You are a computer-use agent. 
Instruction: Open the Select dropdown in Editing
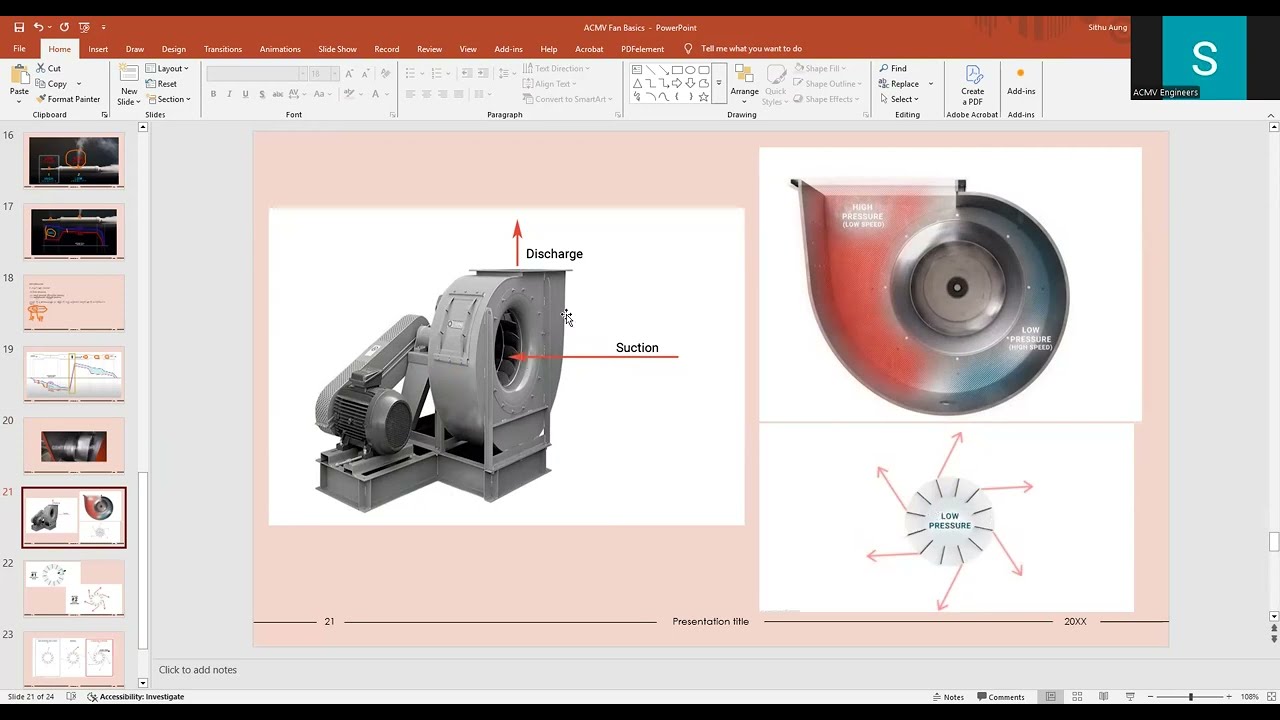coord(899,99)
